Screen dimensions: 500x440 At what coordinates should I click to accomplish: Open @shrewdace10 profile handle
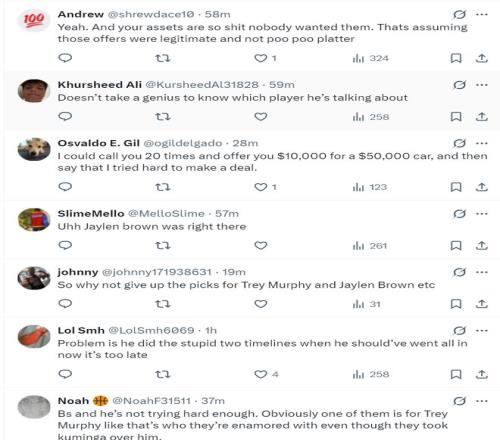(x=151, y=14)
